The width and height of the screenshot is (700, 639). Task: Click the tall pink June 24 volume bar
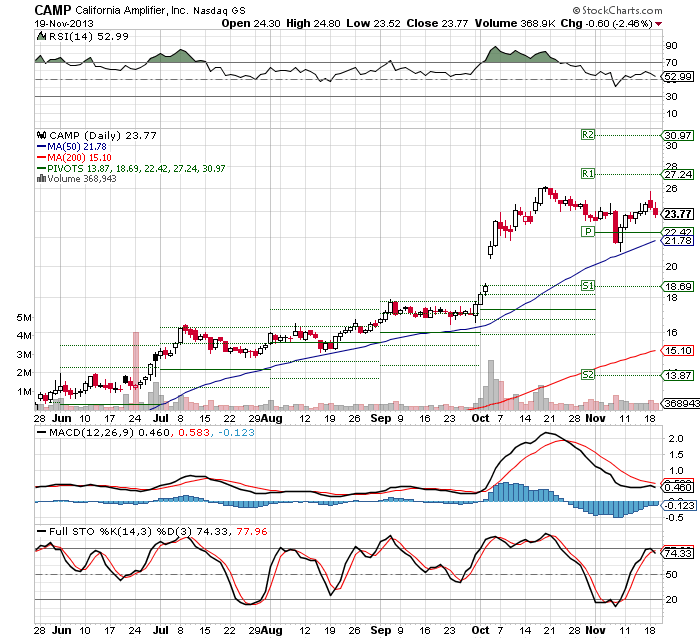(x=136, y=371)
